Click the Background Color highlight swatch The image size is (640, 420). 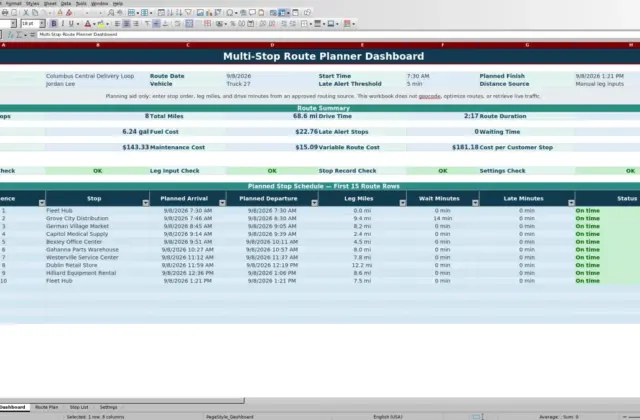pos(101,24)
